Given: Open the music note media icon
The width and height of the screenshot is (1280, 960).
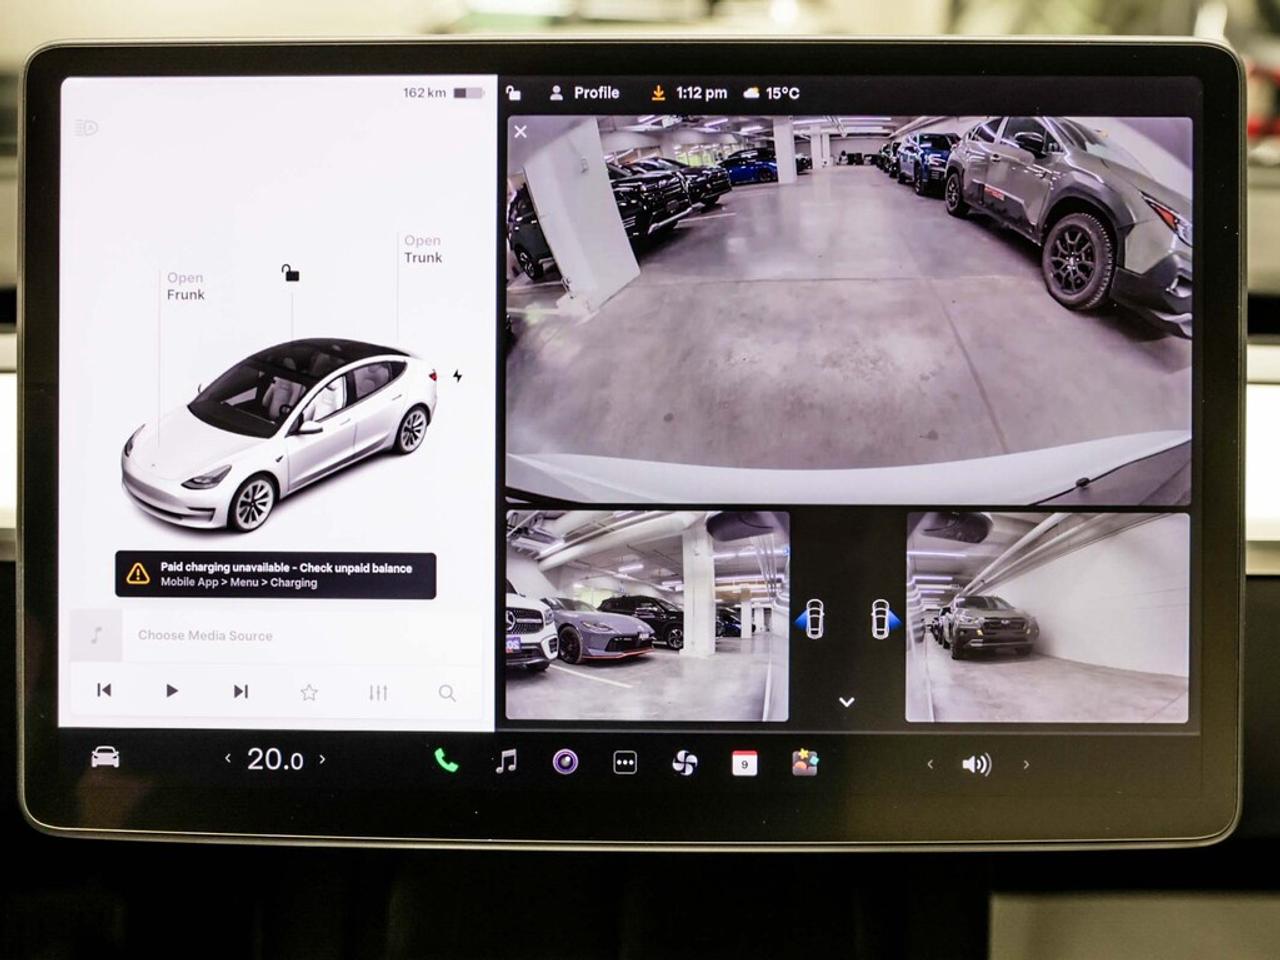Looking at the screenshot, I should tap(506, 762).
